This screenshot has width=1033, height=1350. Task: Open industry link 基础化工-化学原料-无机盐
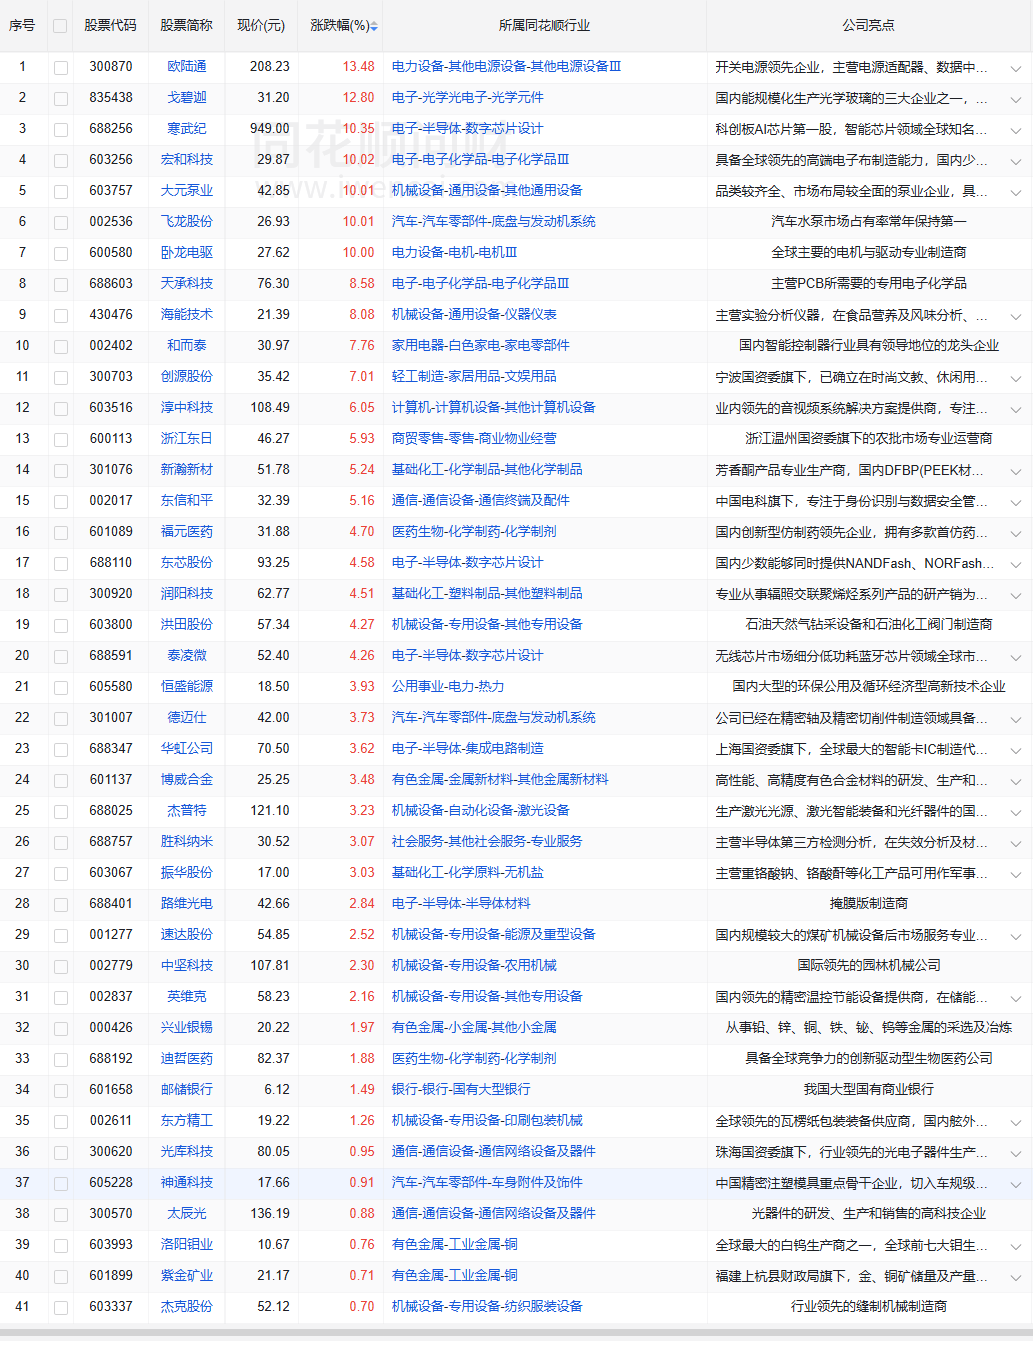click(x=468, y=872)
